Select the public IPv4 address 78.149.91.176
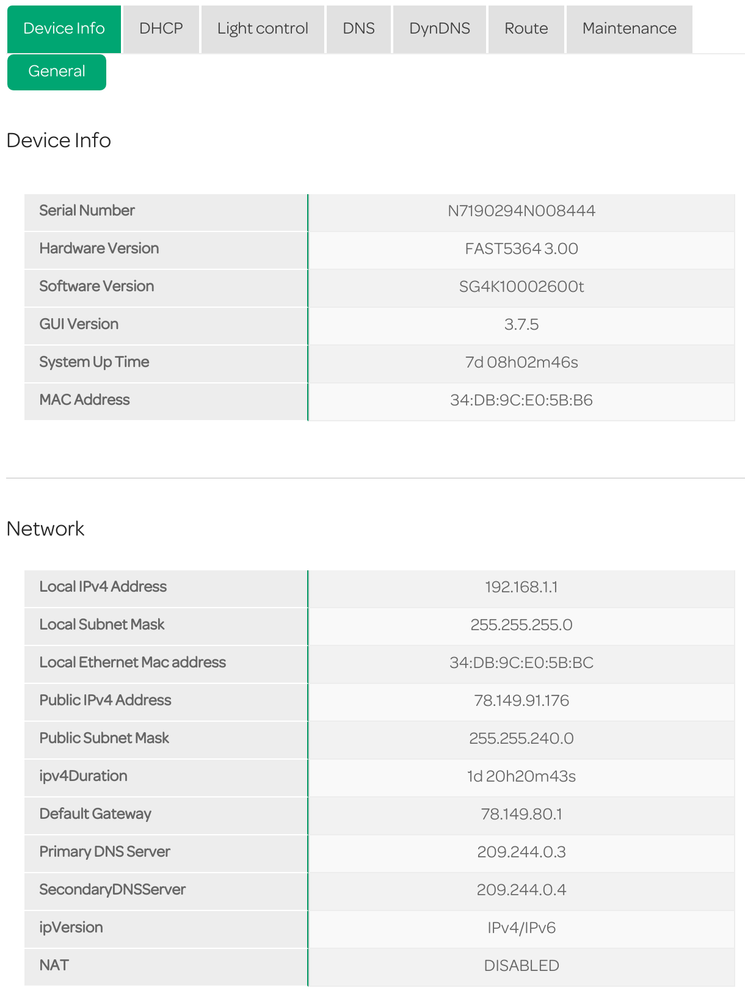The width and height of the screenshot is (745, 999). [521, 701]
